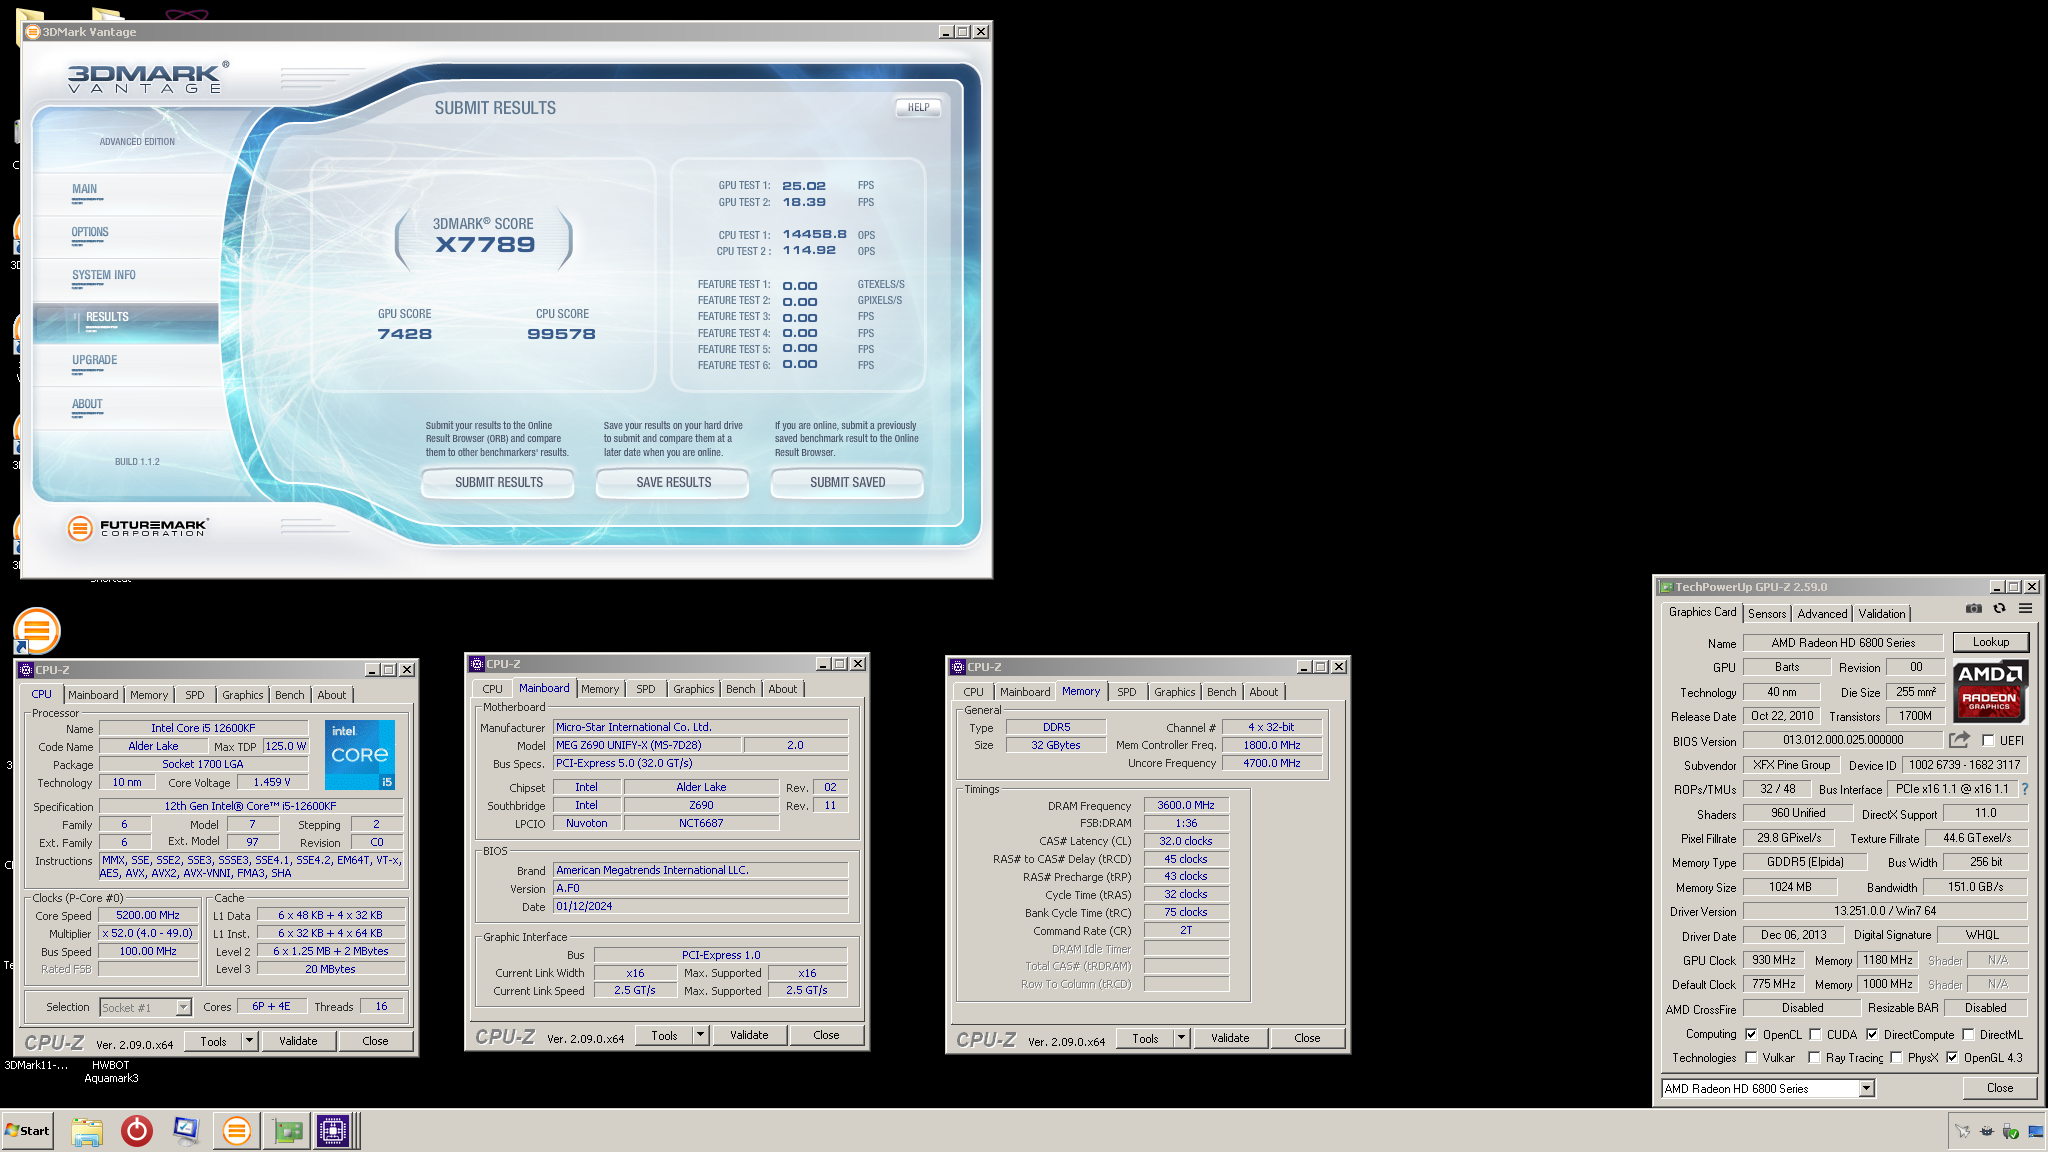Click the Start button
2048x1152 pixels.
[x=27, y=1131]
